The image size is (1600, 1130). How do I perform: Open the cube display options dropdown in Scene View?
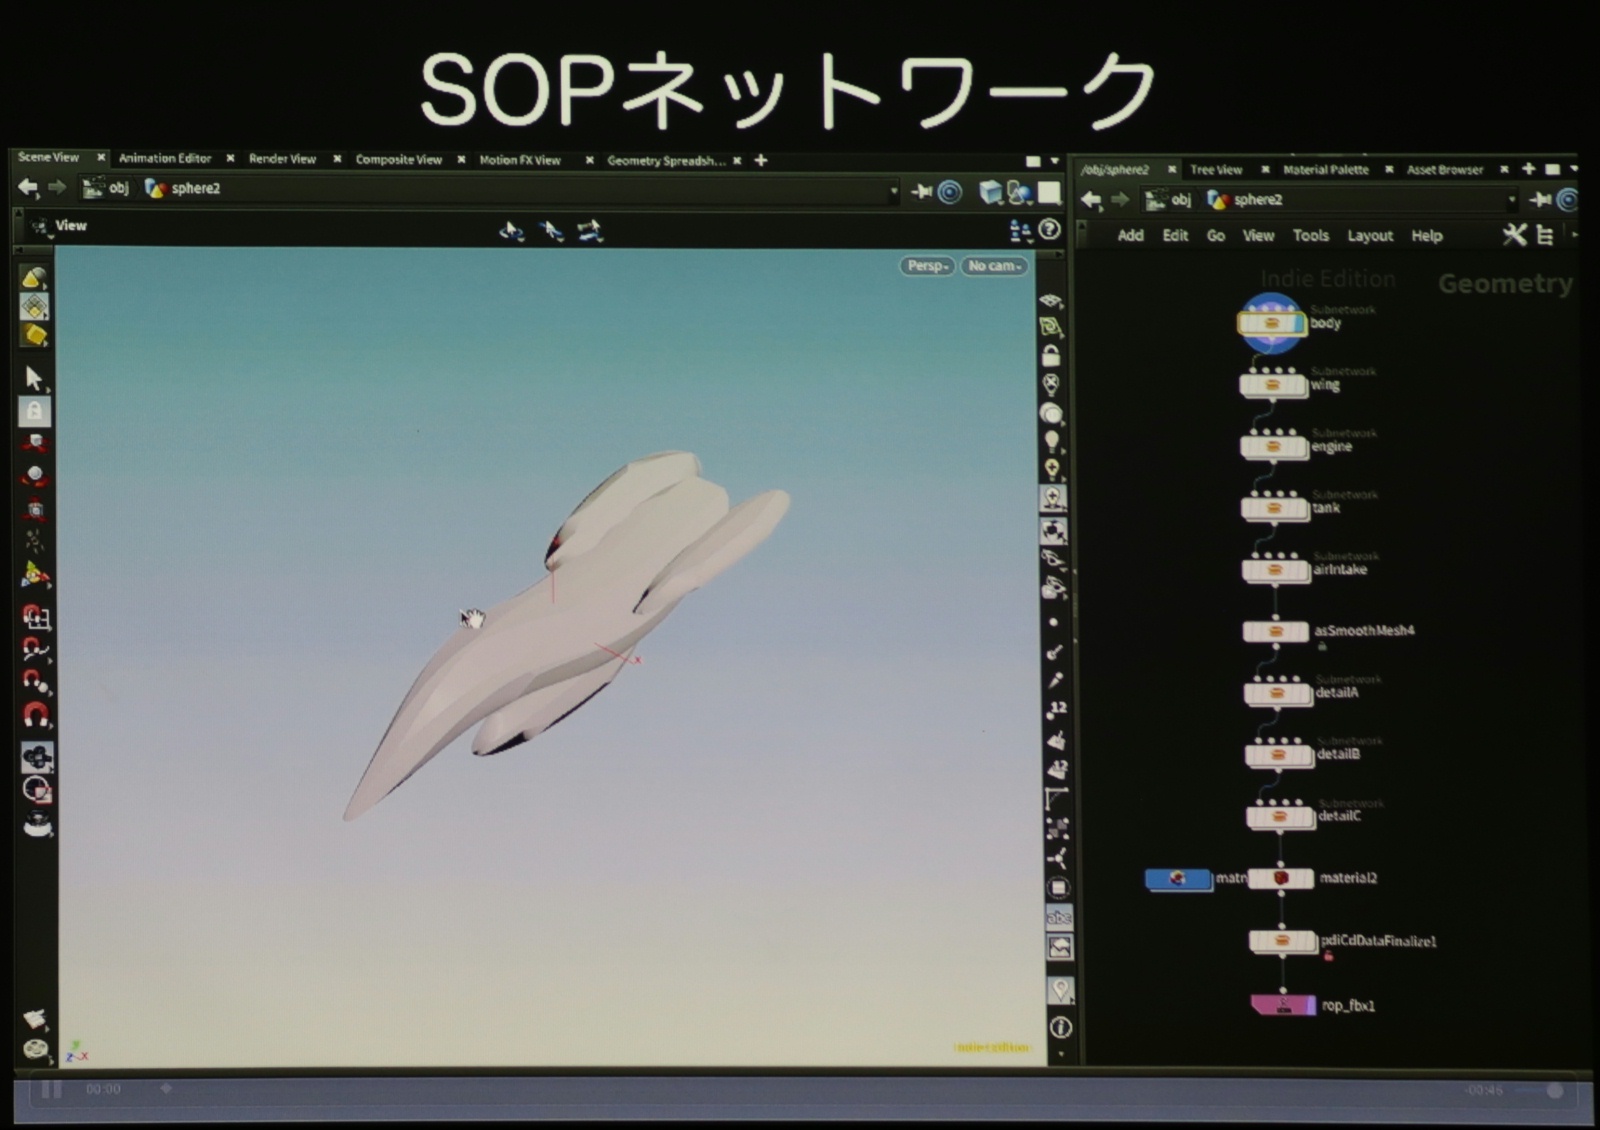tap(991, 192)
